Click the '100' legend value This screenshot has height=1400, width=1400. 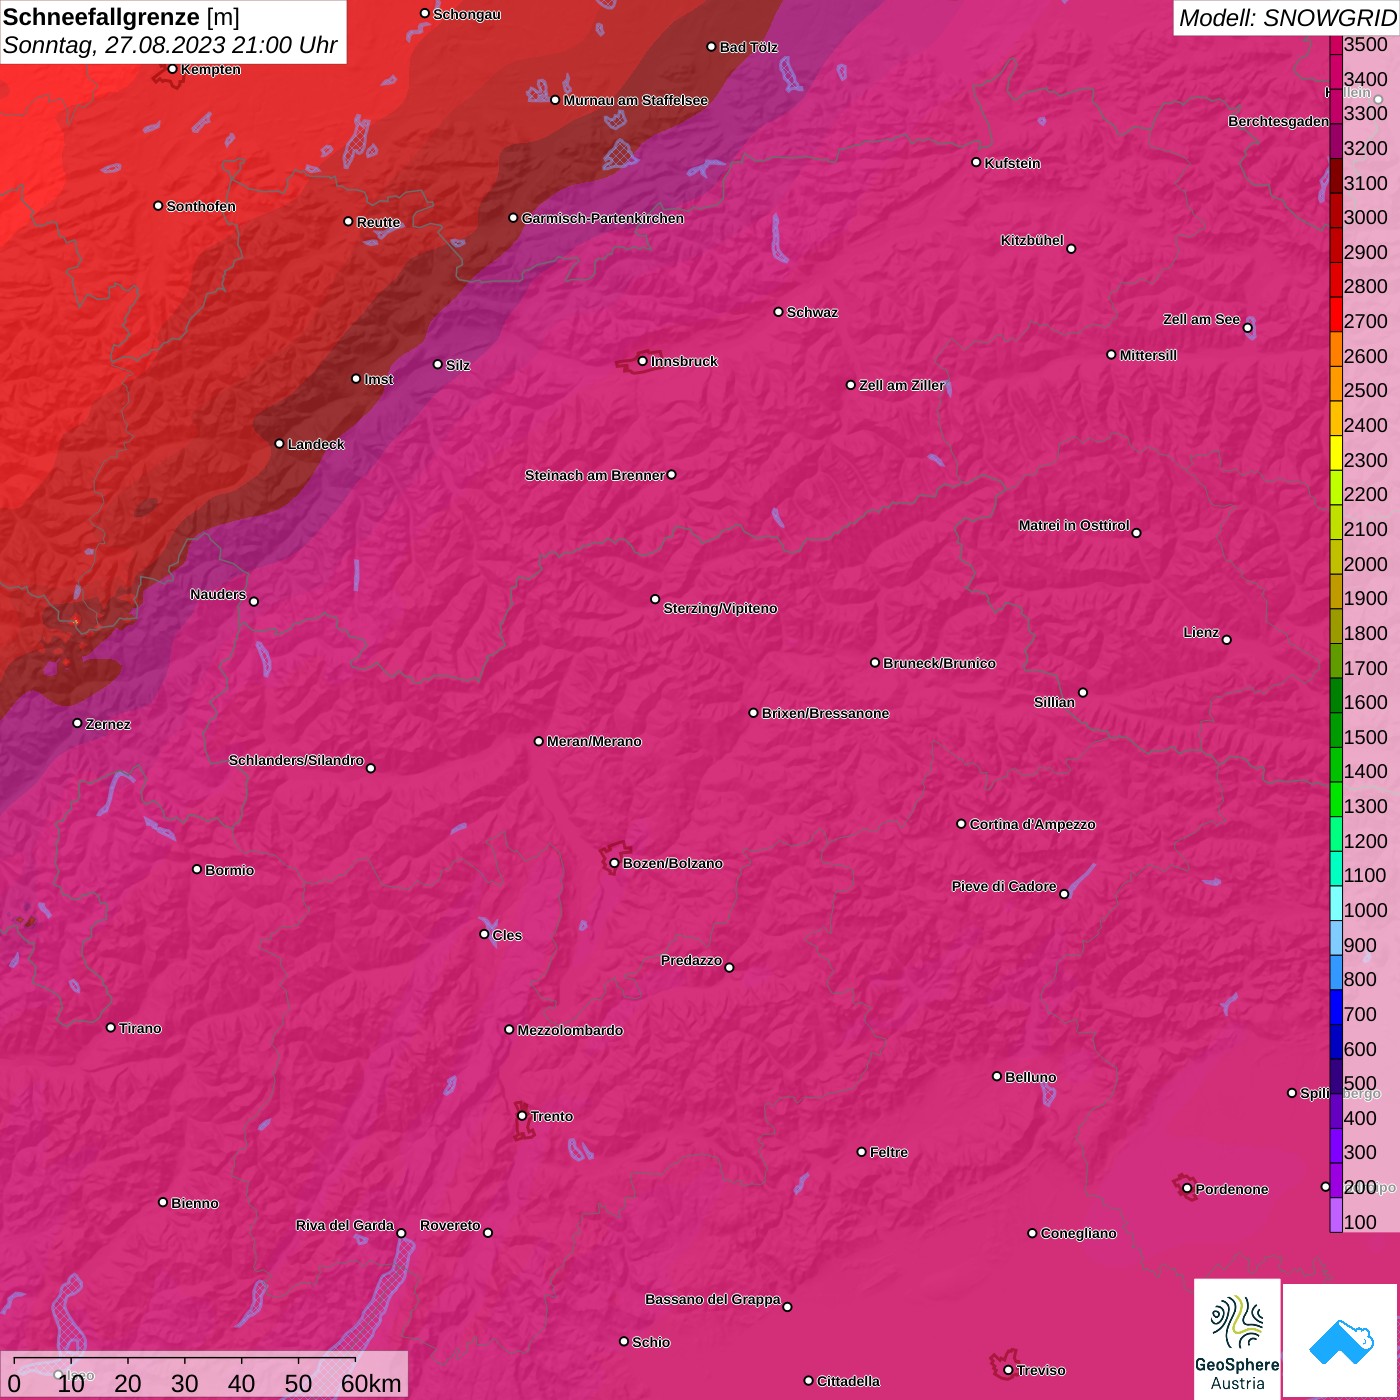tap(1361, 1222)
